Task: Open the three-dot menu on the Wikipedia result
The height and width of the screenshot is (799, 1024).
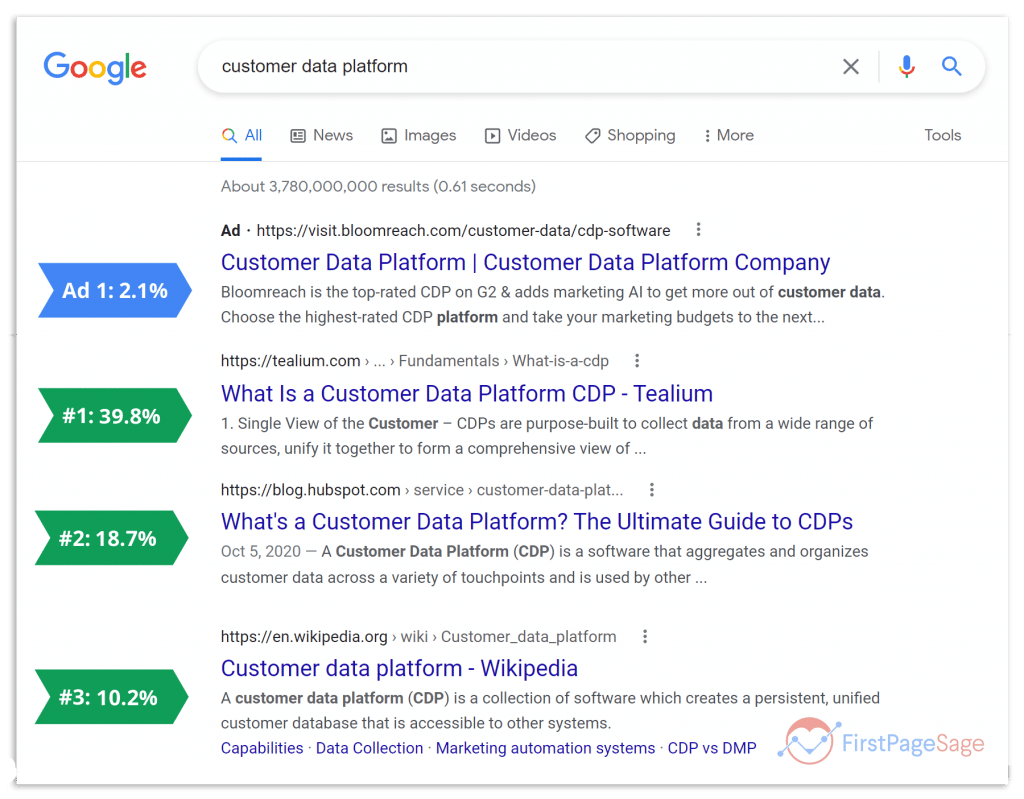Action: click(x=645, y=636)
